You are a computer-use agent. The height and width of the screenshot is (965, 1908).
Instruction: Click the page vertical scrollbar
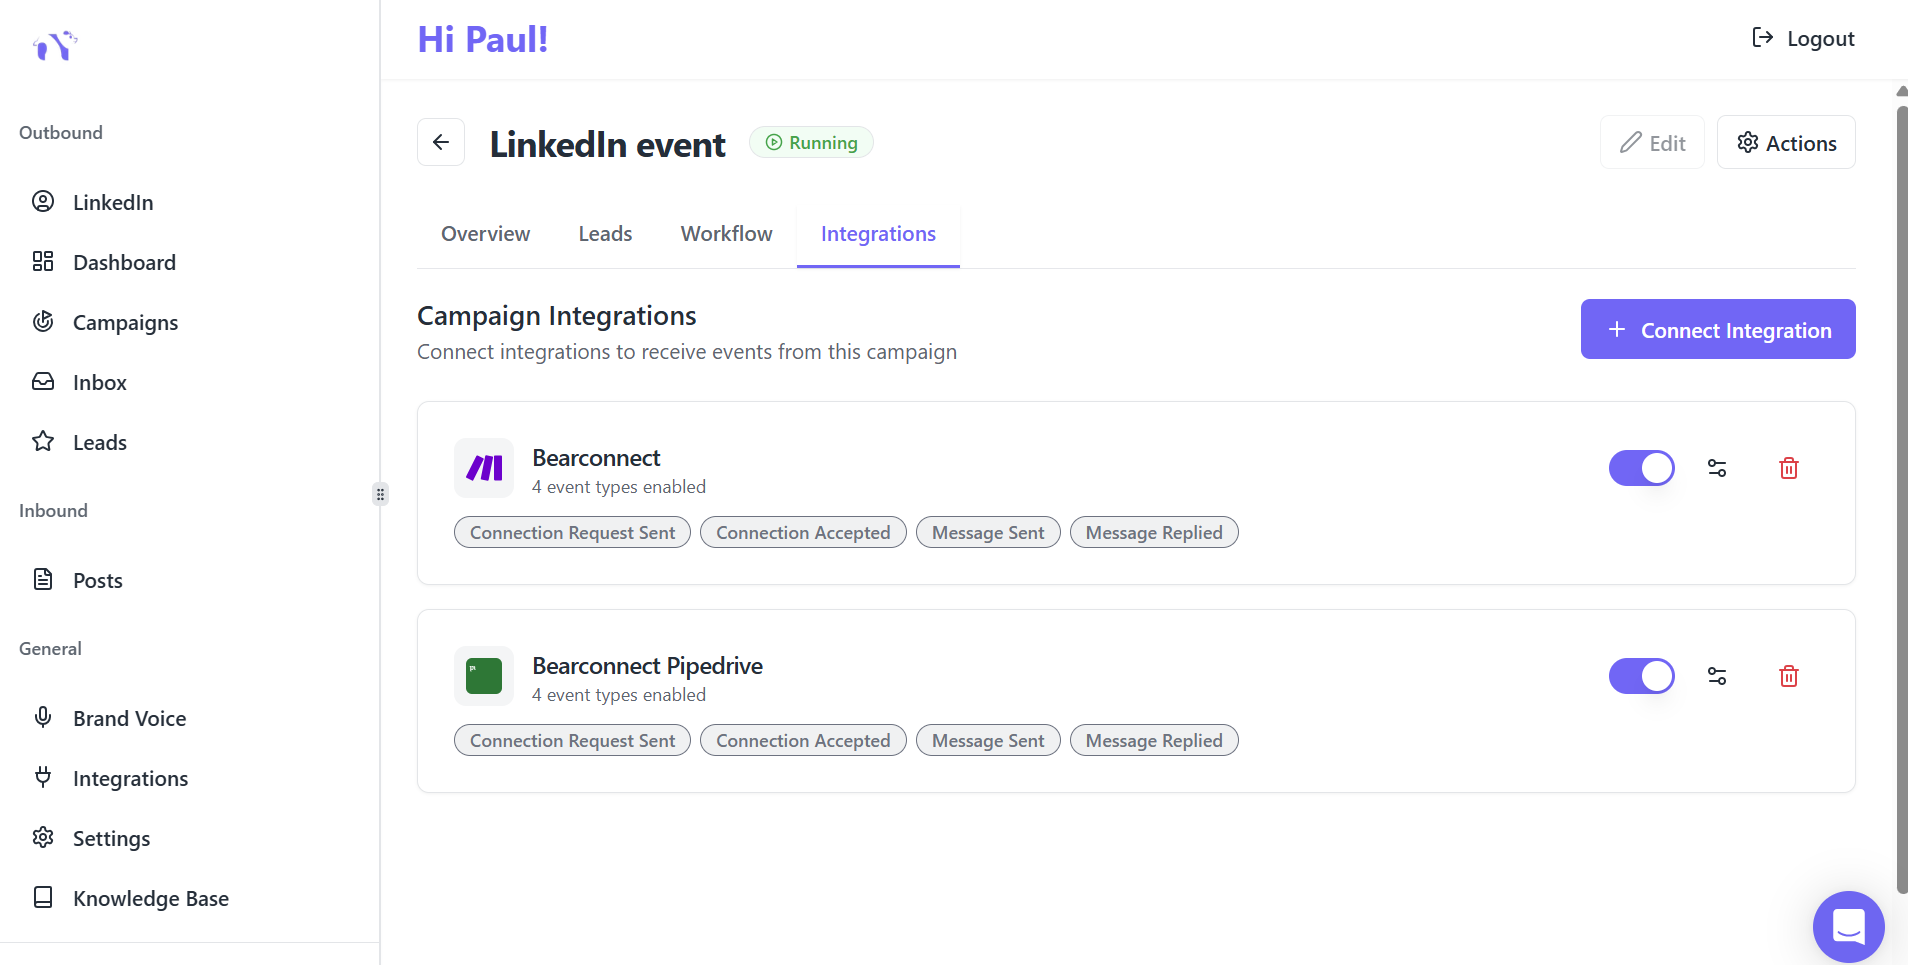click(x=1901, y=500)
